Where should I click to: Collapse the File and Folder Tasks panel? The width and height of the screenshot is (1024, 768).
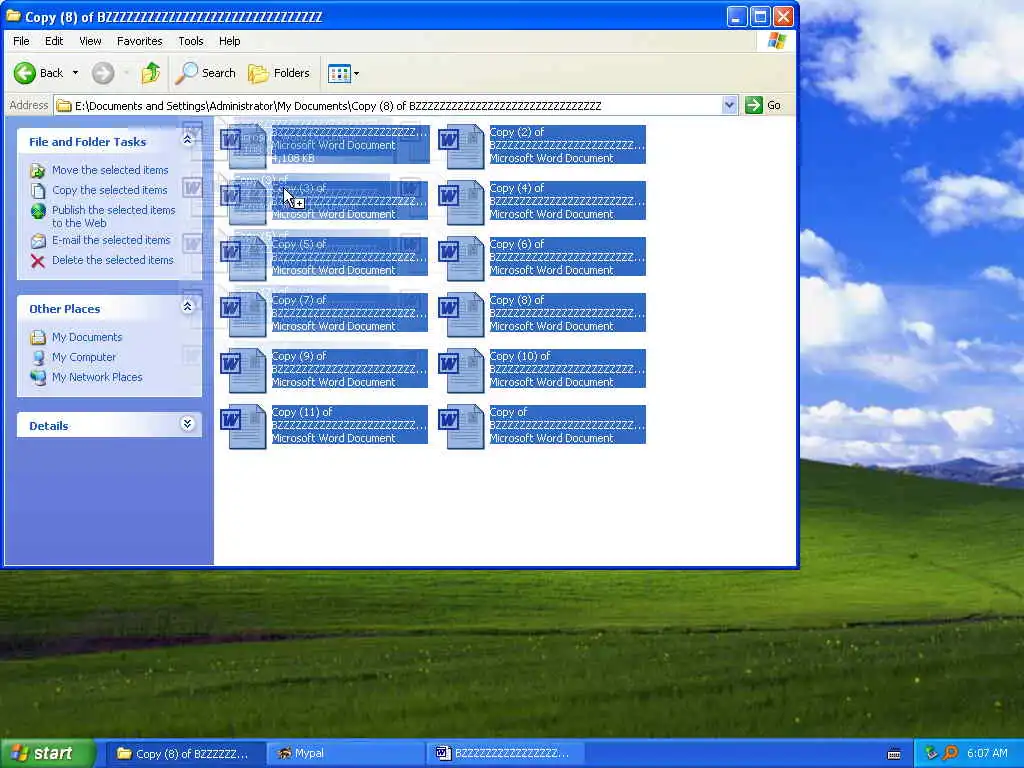(187, 140)
